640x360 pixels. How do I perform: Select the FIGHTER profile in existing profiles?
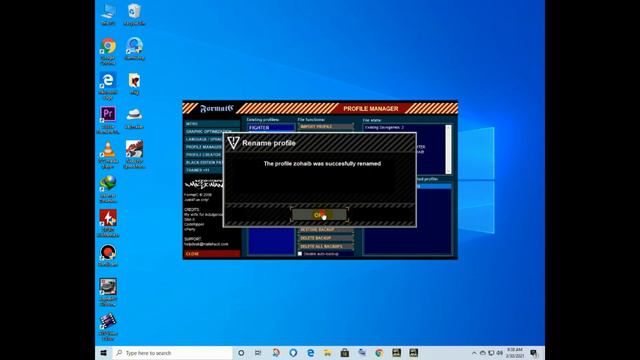271,127
